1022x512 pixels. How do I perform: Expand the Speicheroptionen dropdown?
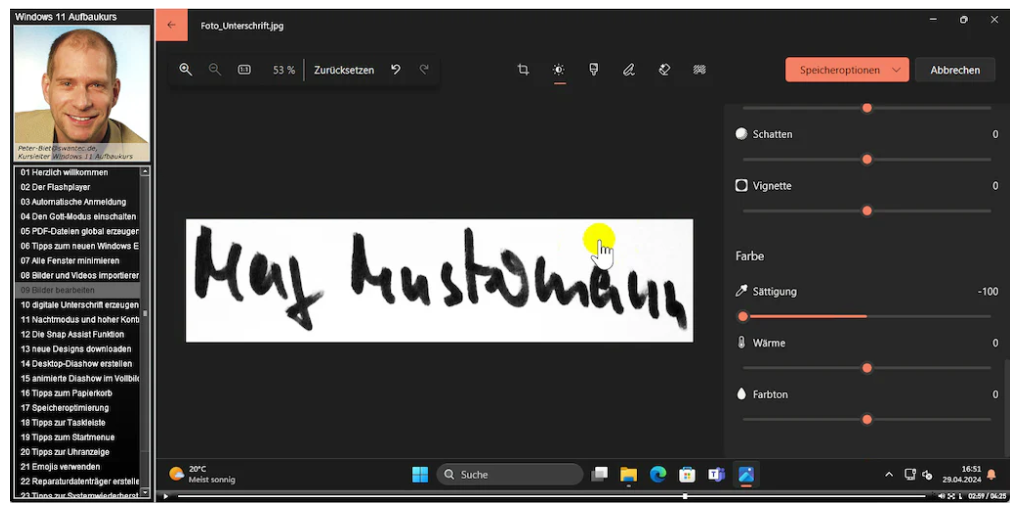click(x=896, y=70)
